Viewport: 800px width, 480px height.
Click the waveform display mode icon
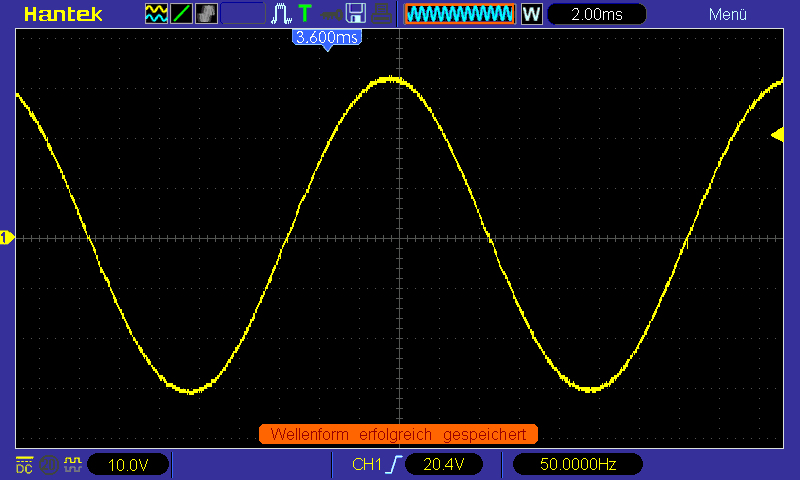point(157,14)
